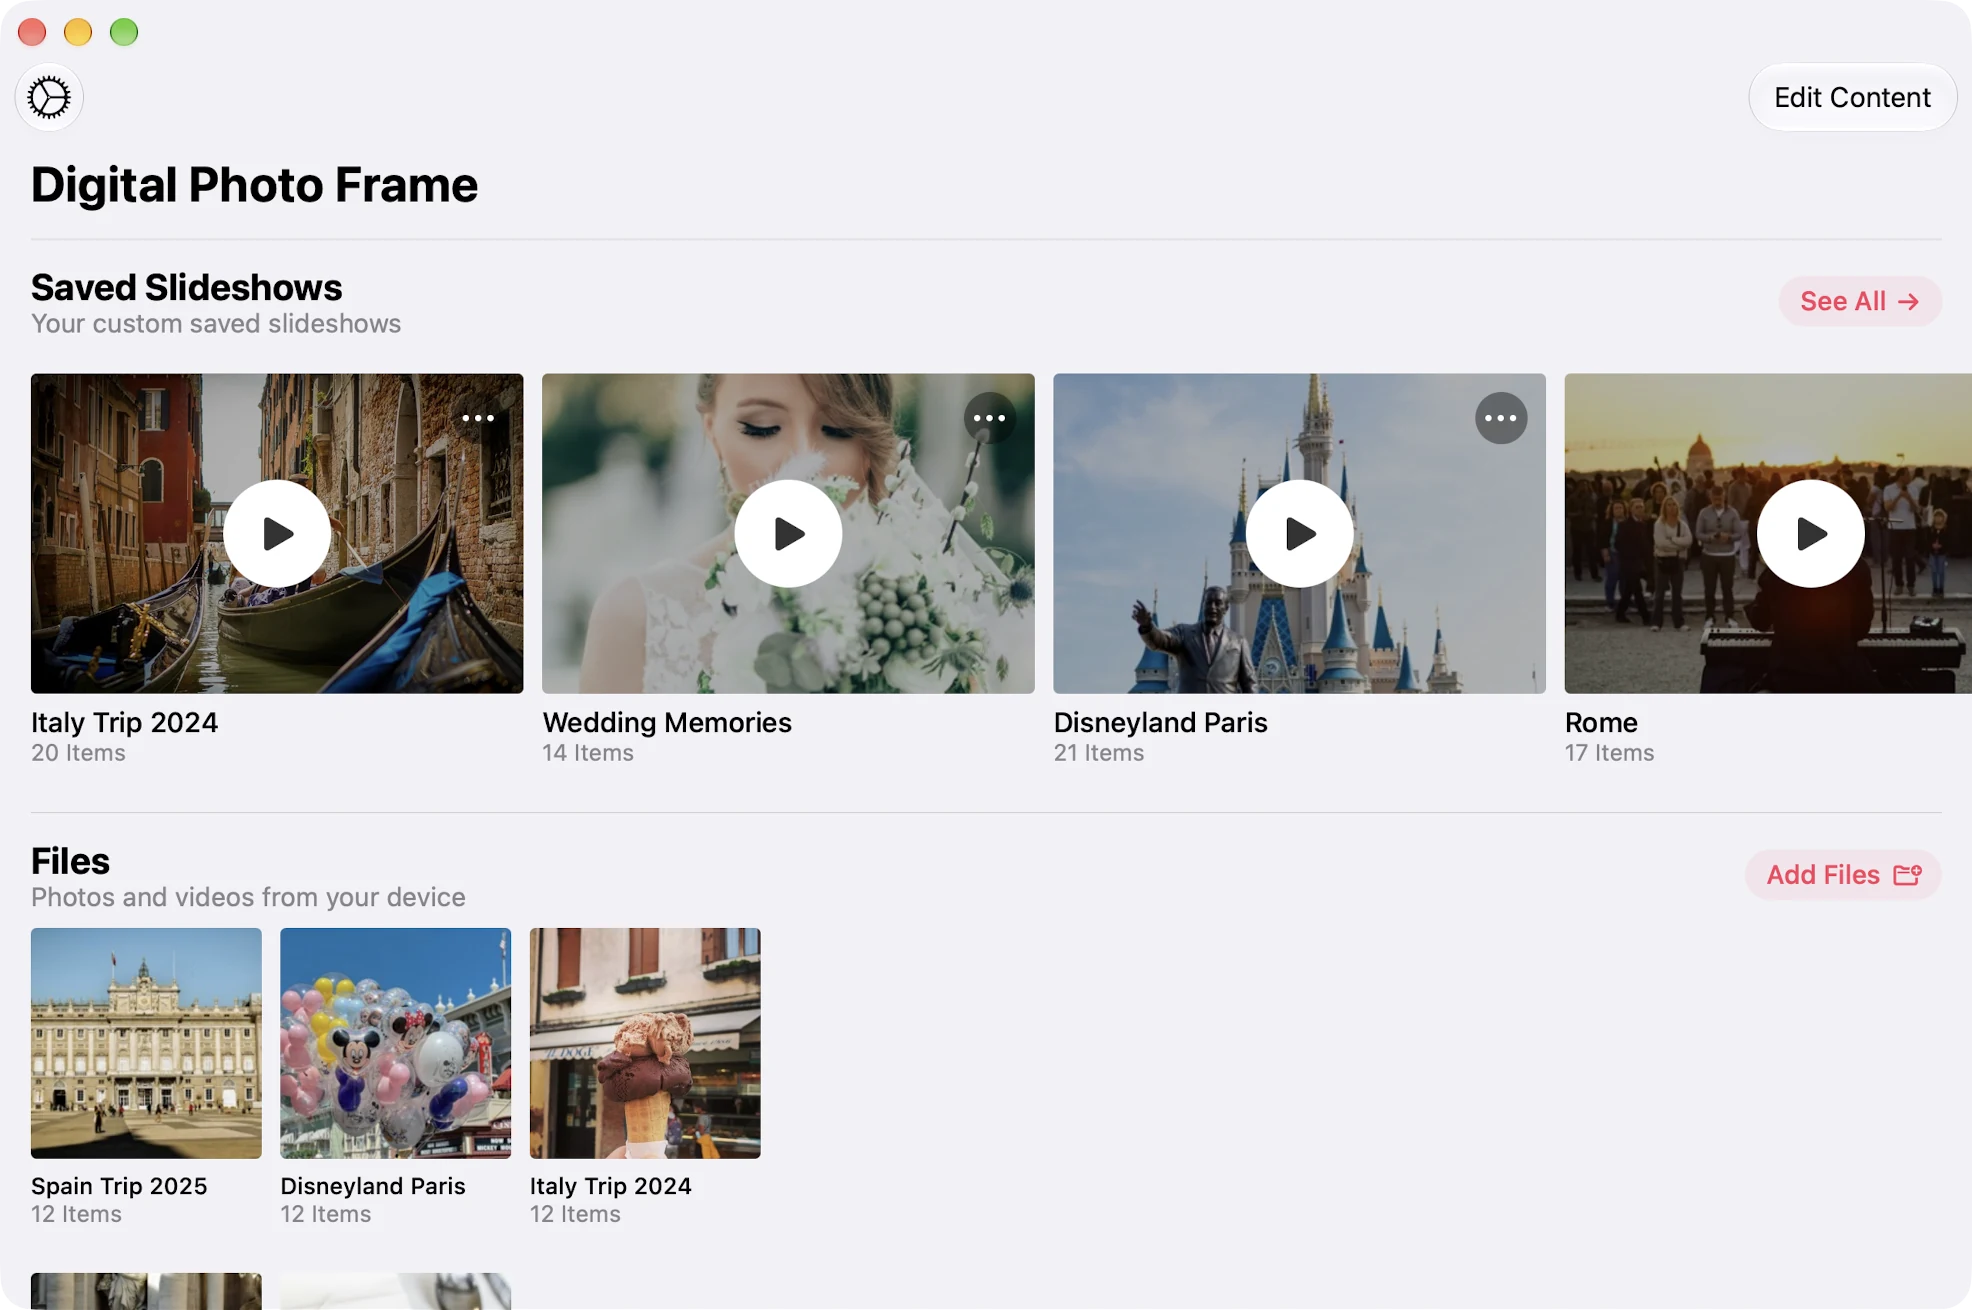Click the Saved Slideshows heading
The image size is (1972, 1310).
click(186, 287)
